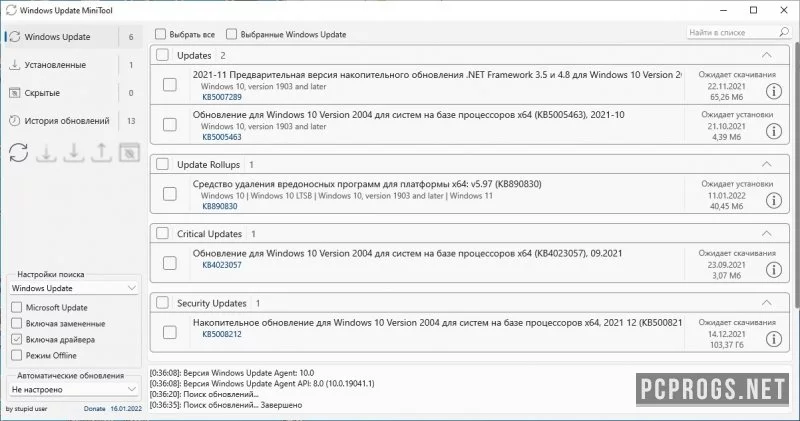Click the 16.01.2022 version date
800x421 pixels.
126,409
